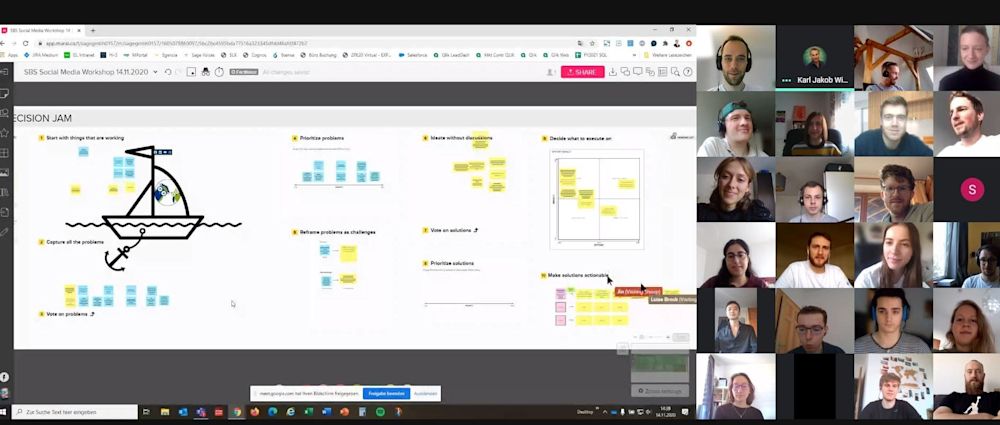Open the outline list panel icon
Screen dimensions: 1000x425
(x=663, y=72)
